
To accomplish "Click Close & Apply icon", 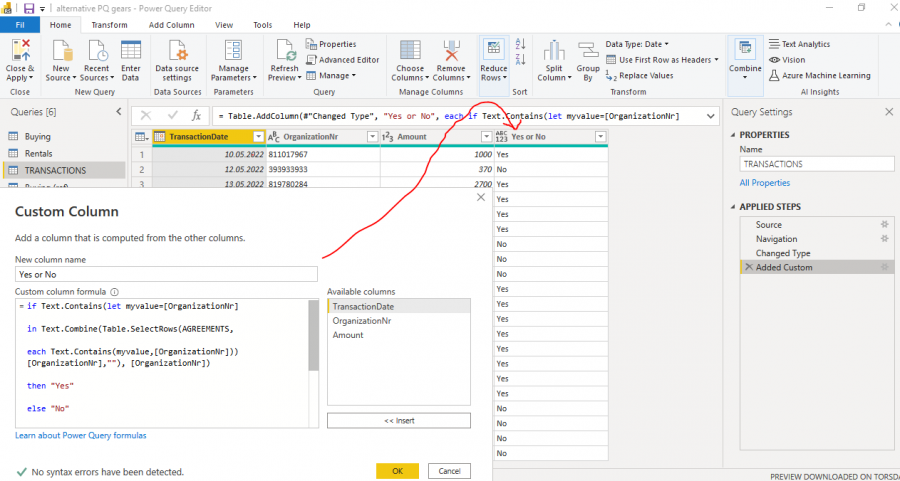I will [20, 51].
